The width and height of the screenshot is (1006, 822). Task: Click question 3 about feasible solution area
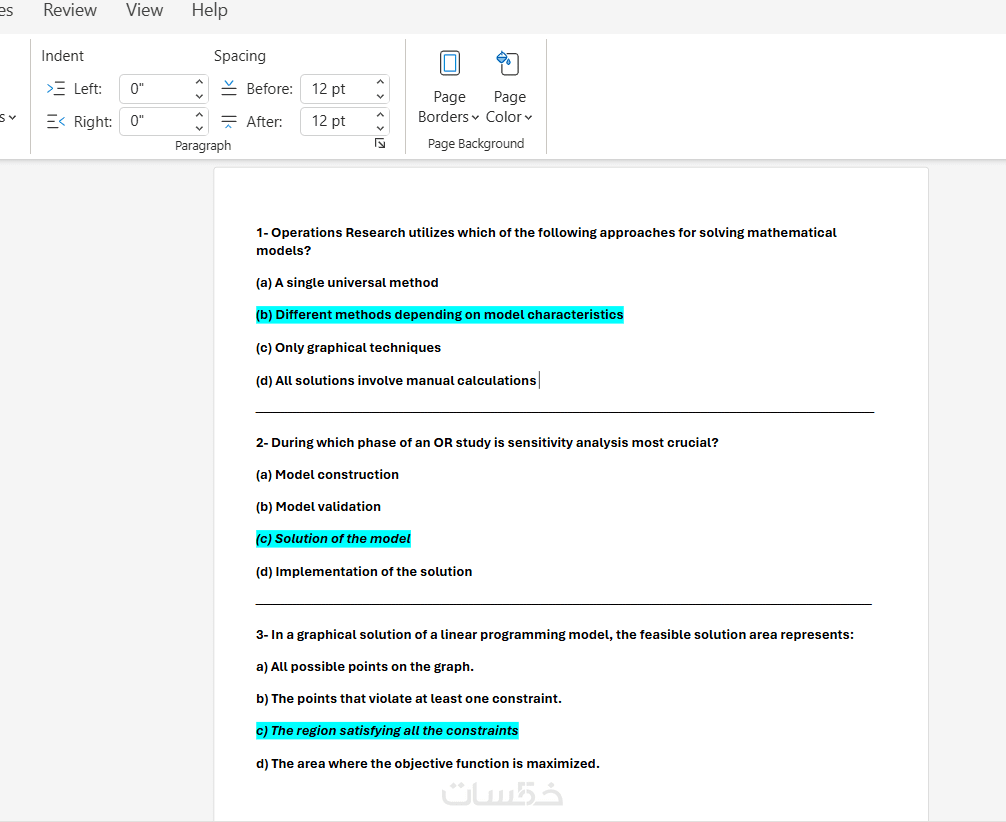tap(555, 635)
